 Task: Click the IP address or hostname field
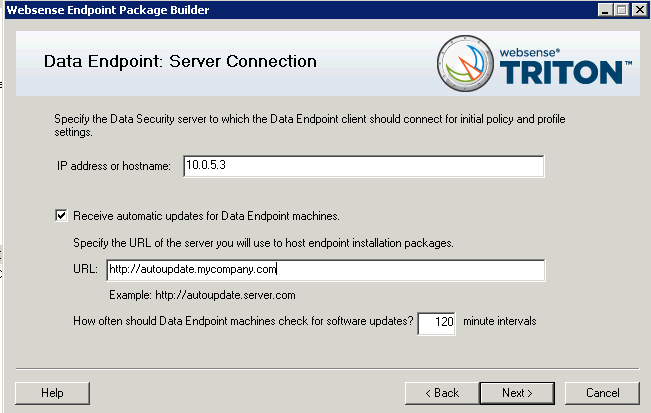364,166
